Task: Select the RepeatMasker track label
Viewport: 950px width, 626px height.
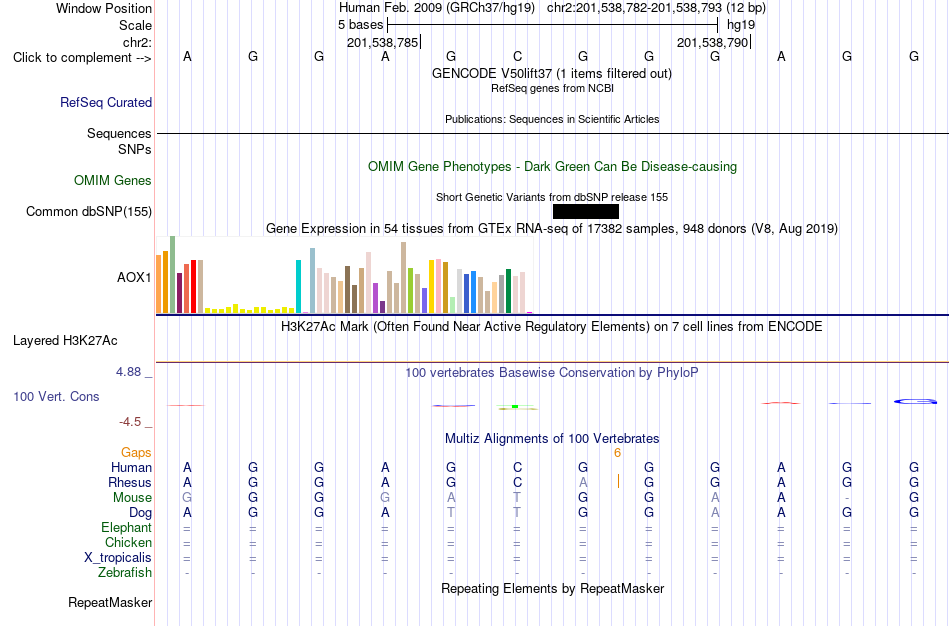Action: pyautogui.click(x=110, y=602)
